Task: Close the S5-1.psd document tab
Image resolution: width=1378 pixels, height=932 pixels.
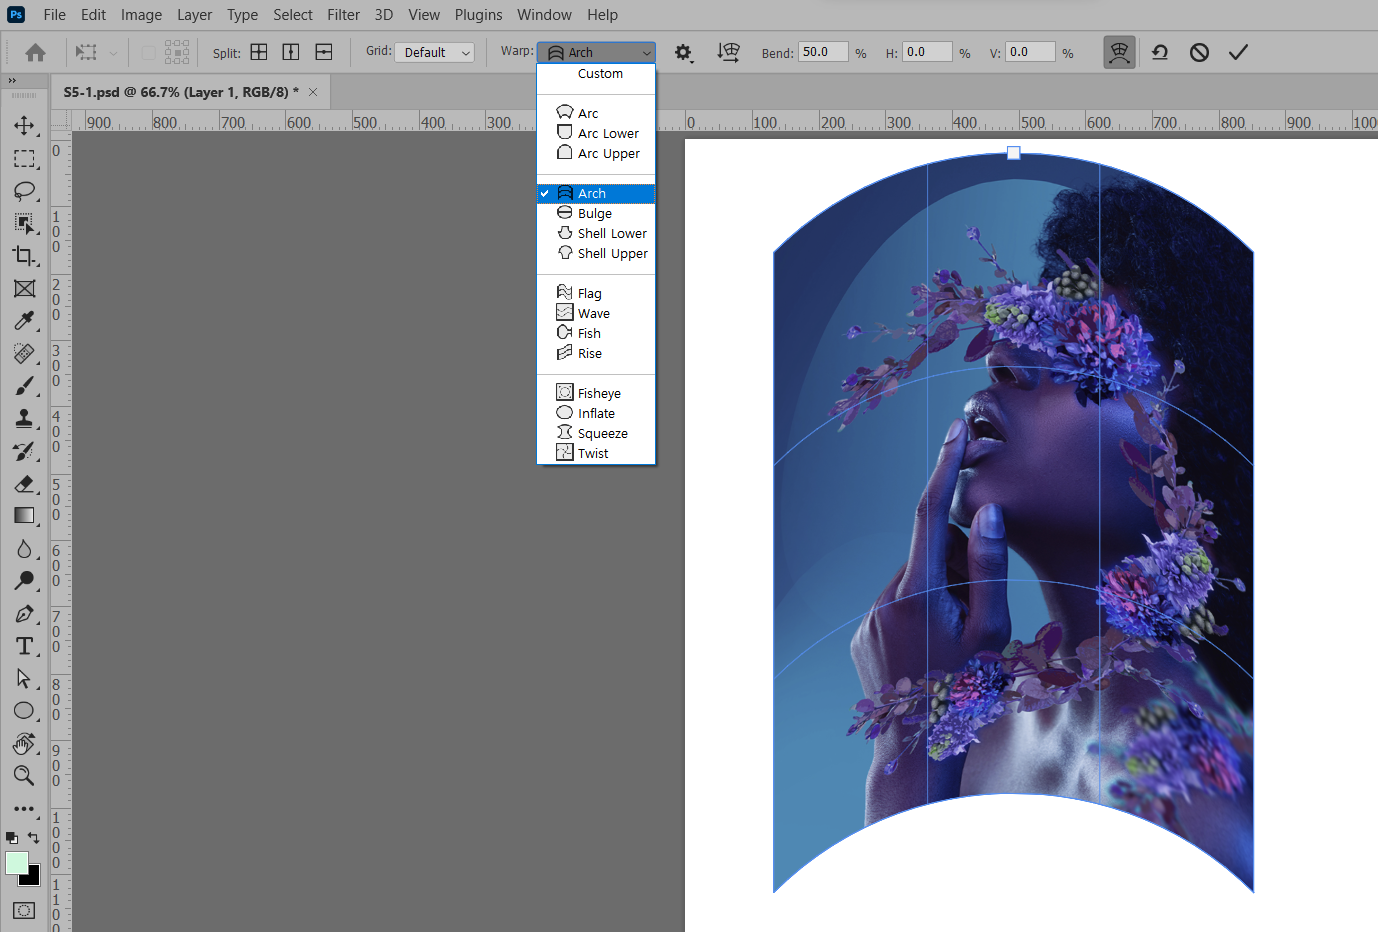Action: coord(313,92)
